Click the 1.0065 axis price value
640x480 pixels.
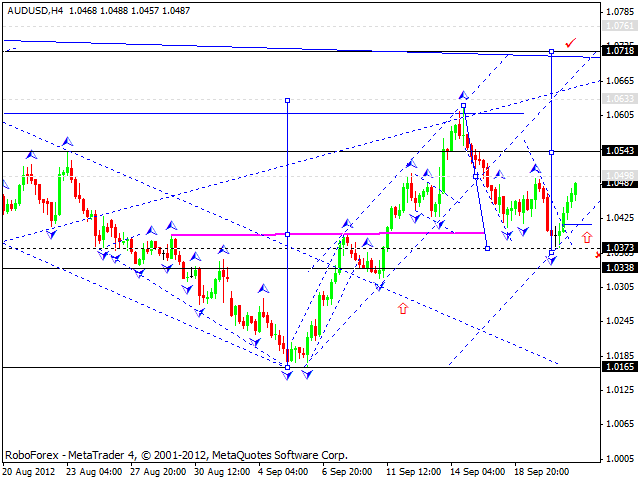pyautogui.click(x=620, y=424)
